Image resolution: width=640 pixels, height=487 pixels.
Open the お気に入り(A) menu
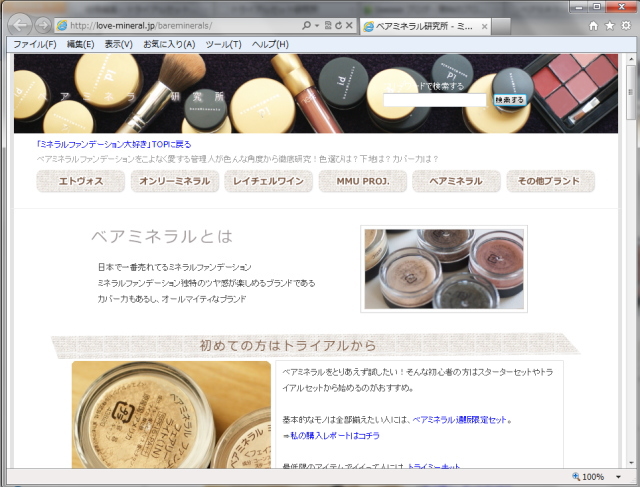coord(169,44)
